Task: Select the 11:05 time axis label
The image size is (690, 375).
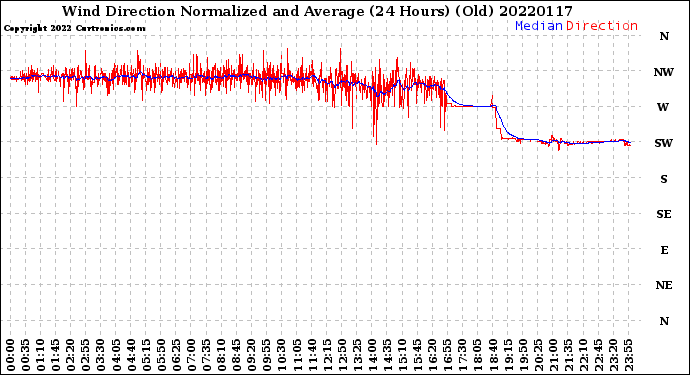Action: [x=297, y=355]
